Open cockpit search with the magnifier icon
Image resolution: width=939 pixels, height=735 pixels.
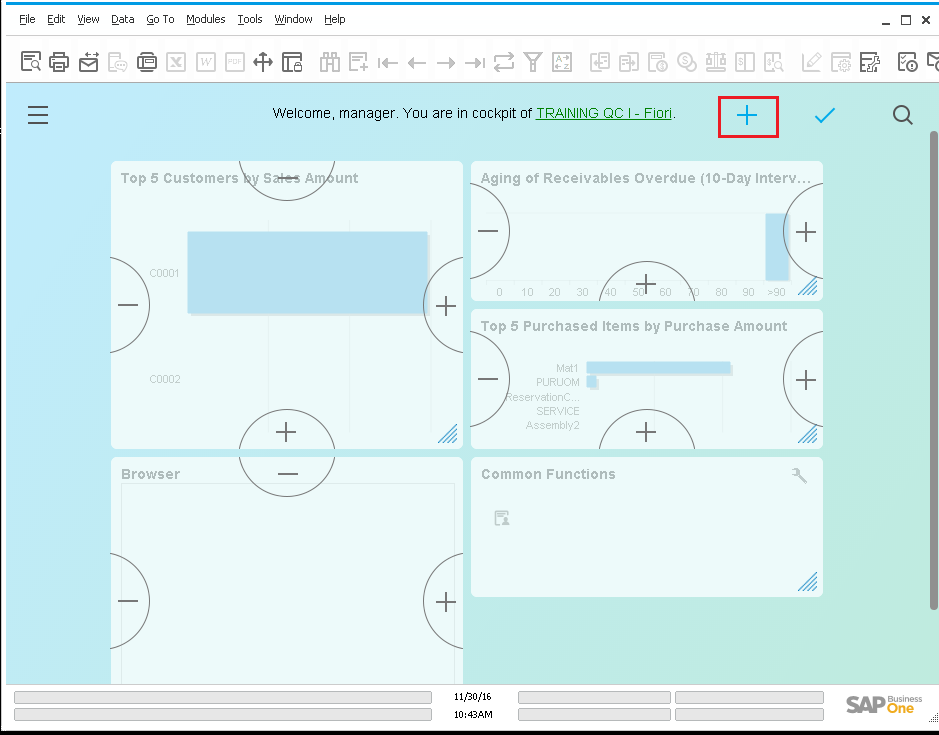point(902,114)
